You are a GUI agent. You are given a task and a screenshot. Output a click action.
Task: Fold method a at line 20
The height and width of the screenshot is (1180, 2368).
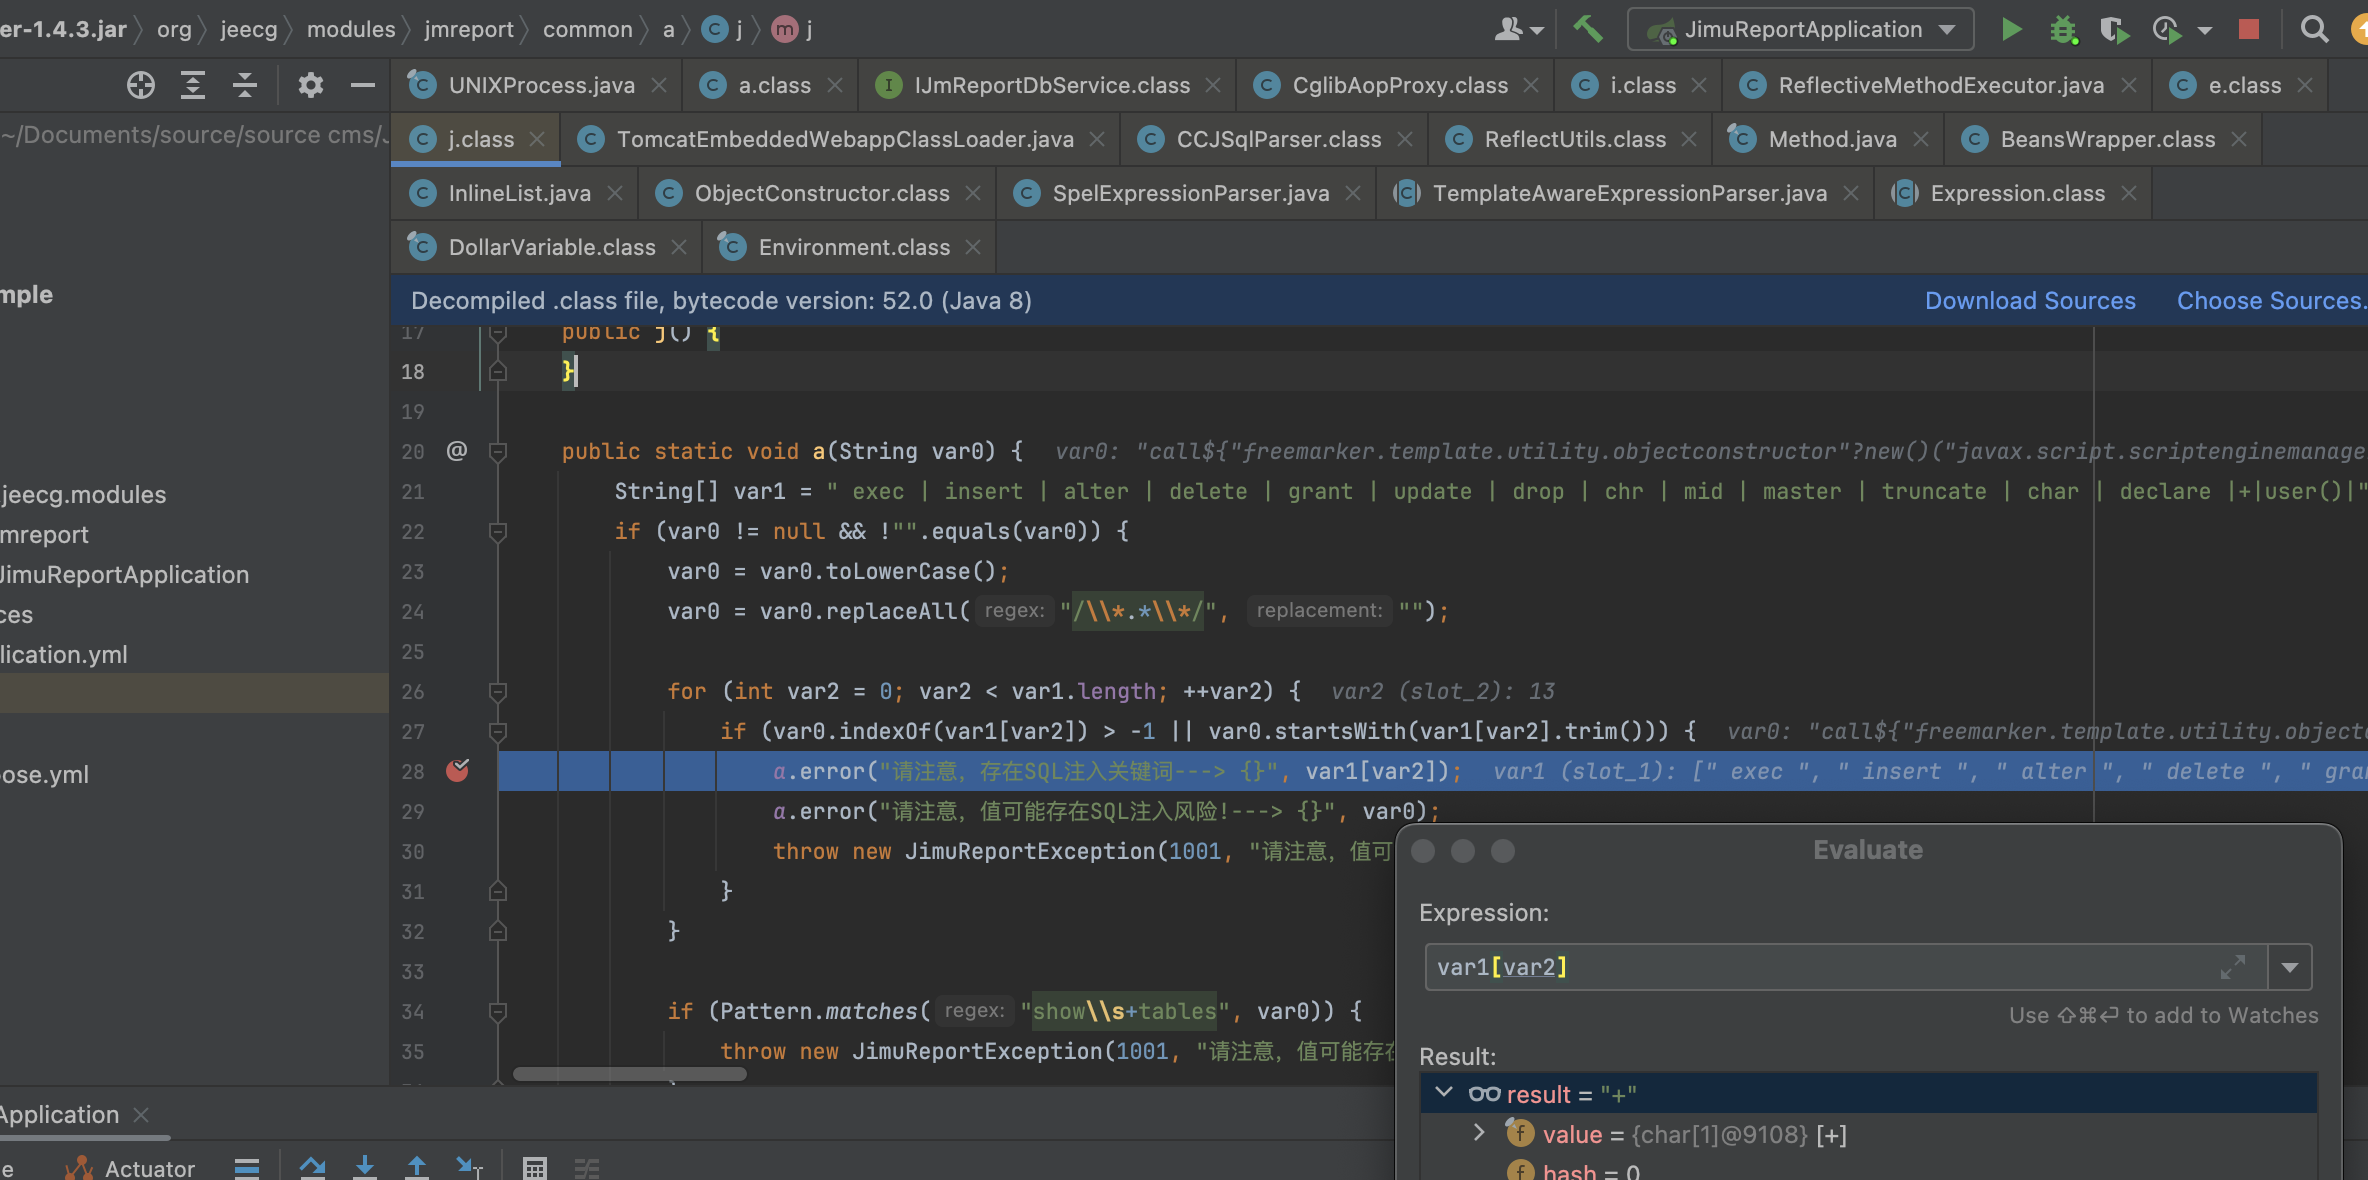pos(497,451)
